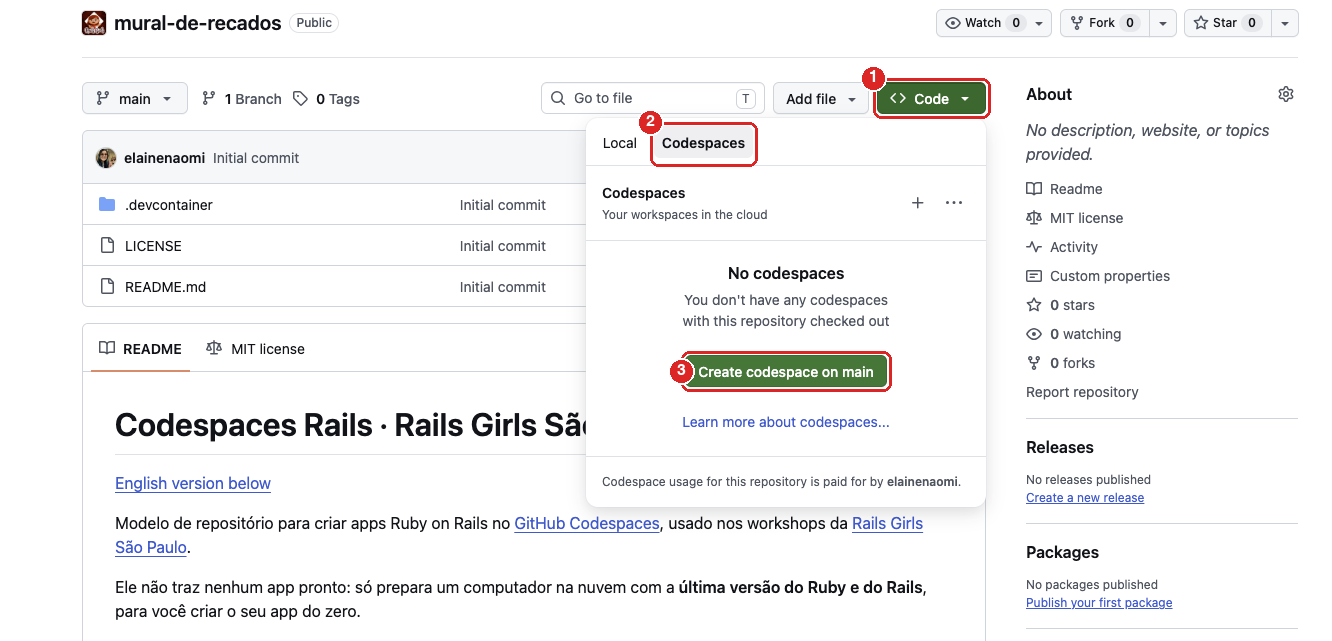The width and height of the screenshot is (1332, 641).
Task: Click the star icon beside 0 stars
Action: click(1034, 305)
